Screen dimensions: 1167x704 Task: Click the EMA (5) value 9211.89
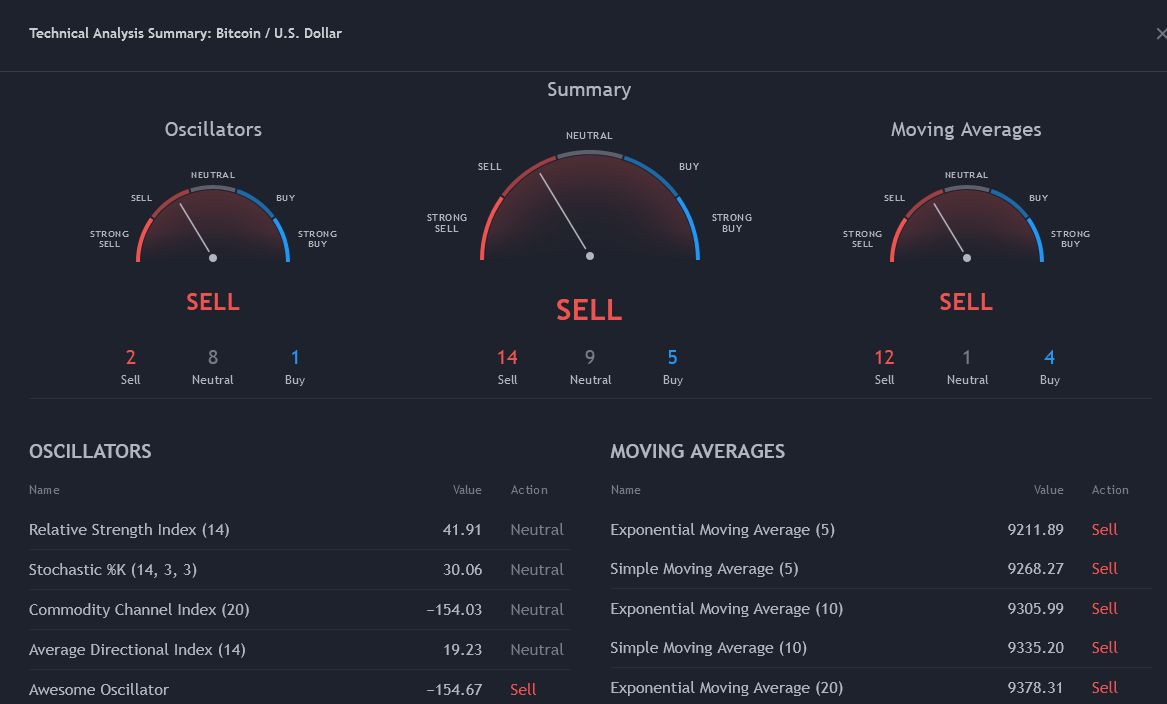[x=1035, y=530]
